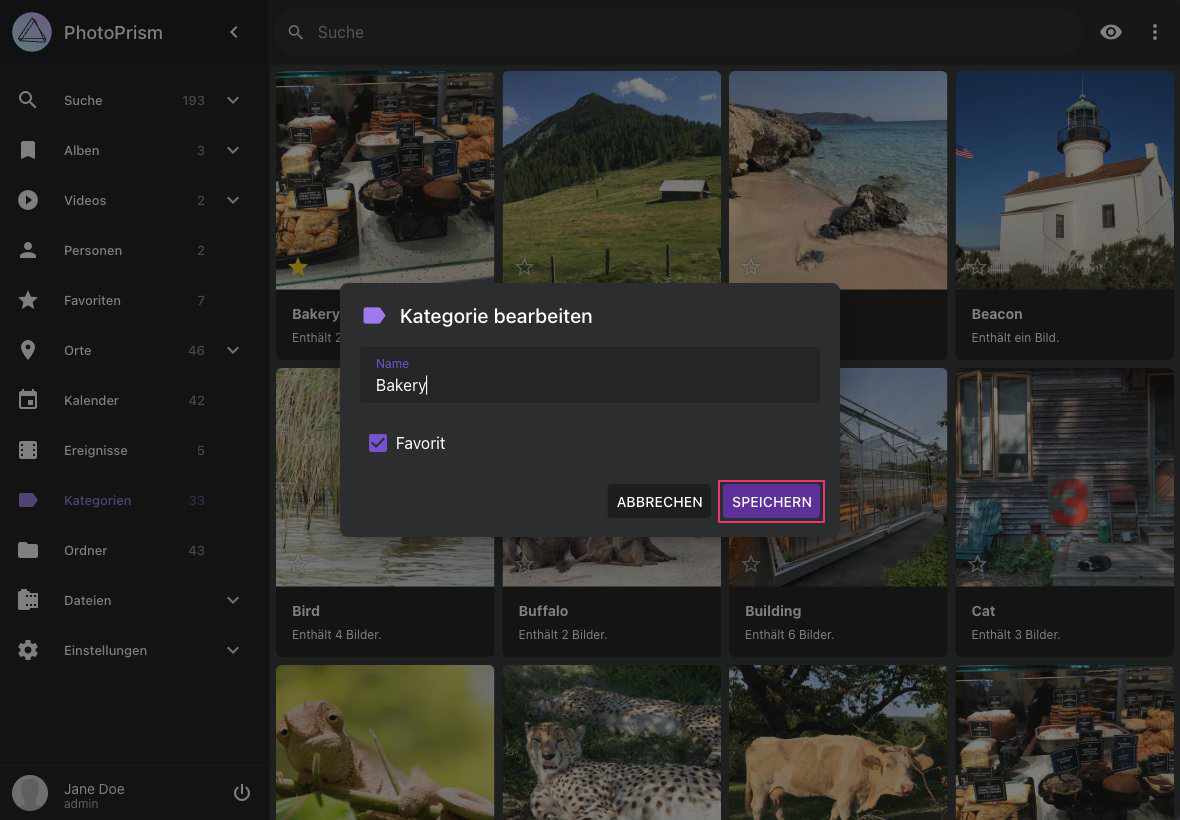Click Jane Doe's avatar image
The height and width of the screenshot is (820, 1180).
pos(30,793)
